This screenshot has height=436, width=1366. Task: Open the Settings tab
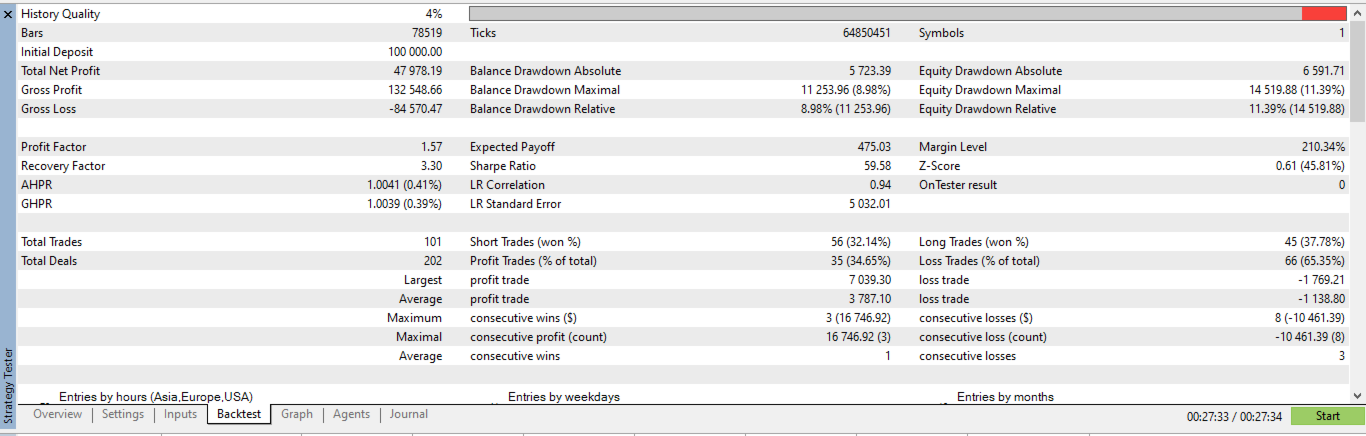[123, 414]
